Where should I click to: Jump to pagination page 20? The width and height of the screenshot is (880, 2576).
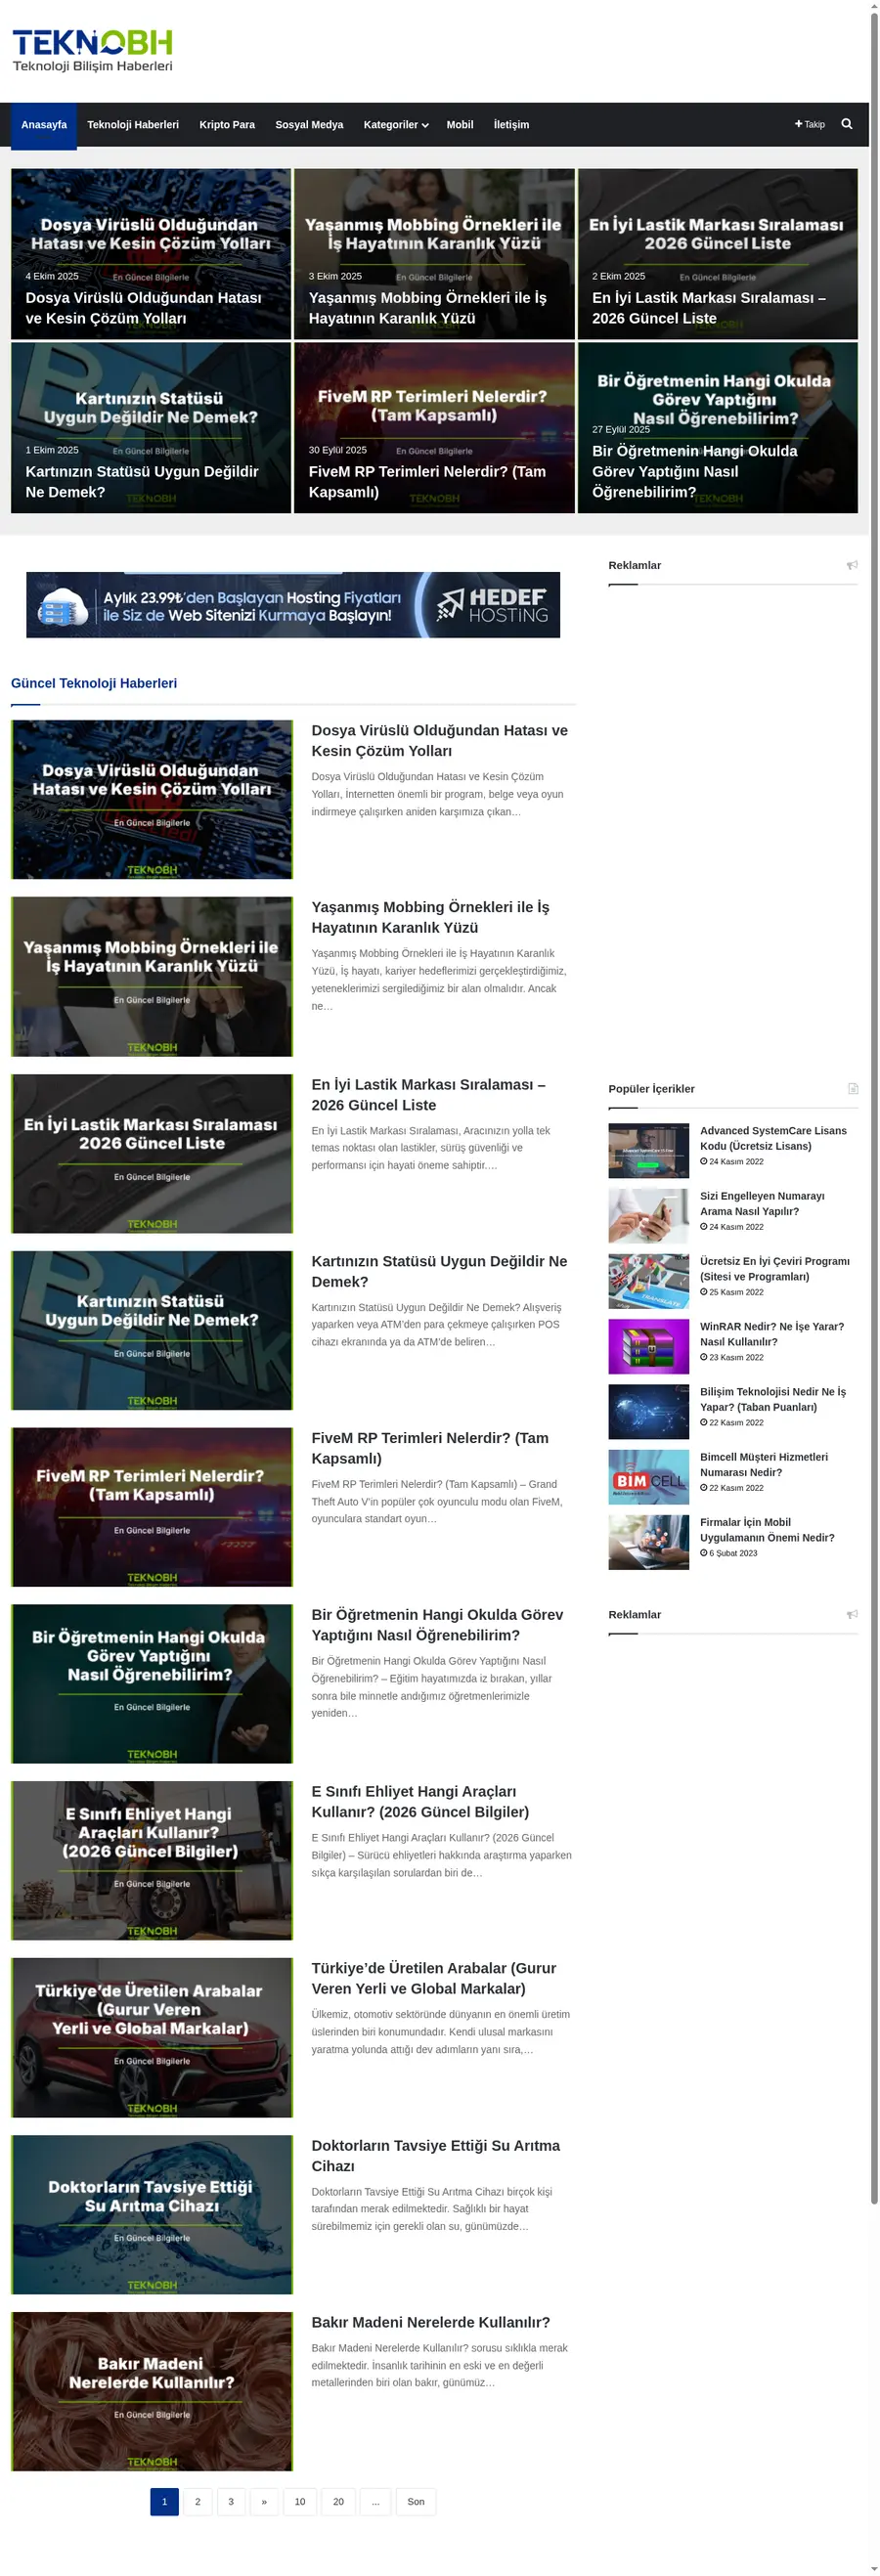338,2501
